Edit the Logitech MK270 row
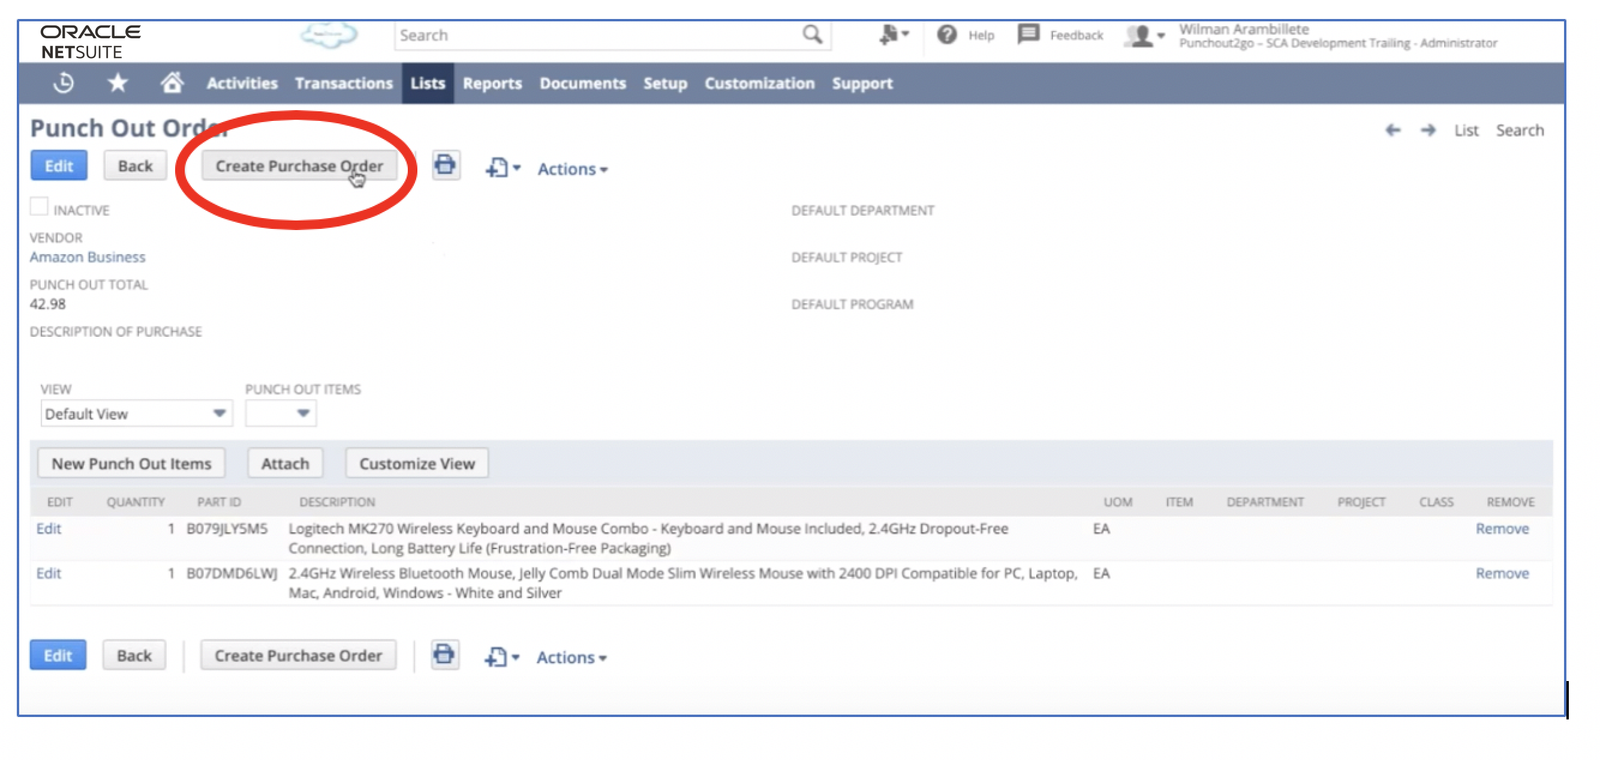This screenshot has width=1600, height=760. [x=49, y=528]
